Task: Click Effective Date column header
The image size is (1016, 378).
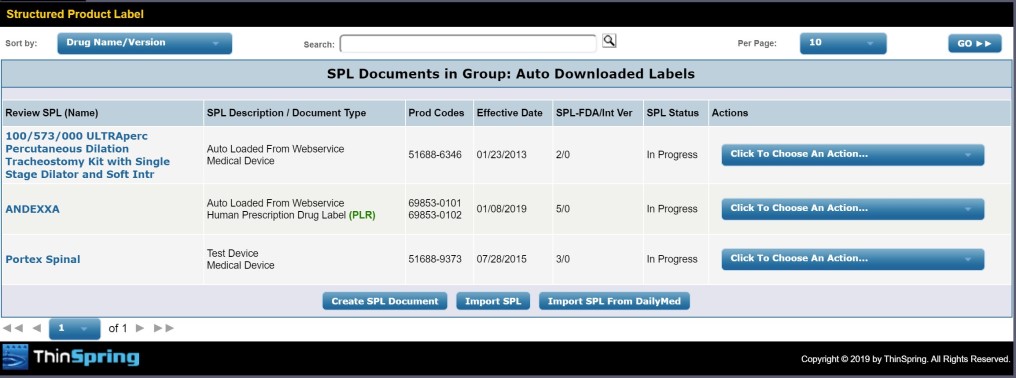Action: [x=509, y=113]
